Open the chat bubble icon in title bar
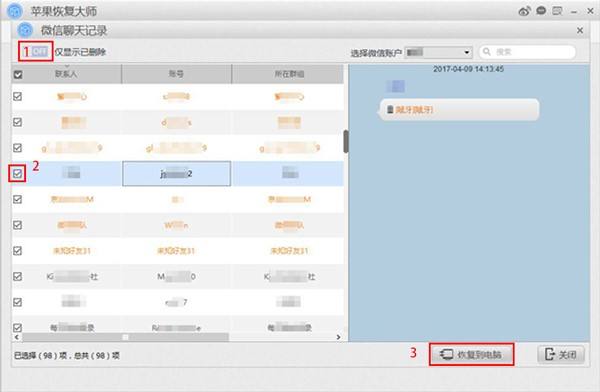Image resolution: width=600 pixels, height=392 pixels. click(541, 11)
